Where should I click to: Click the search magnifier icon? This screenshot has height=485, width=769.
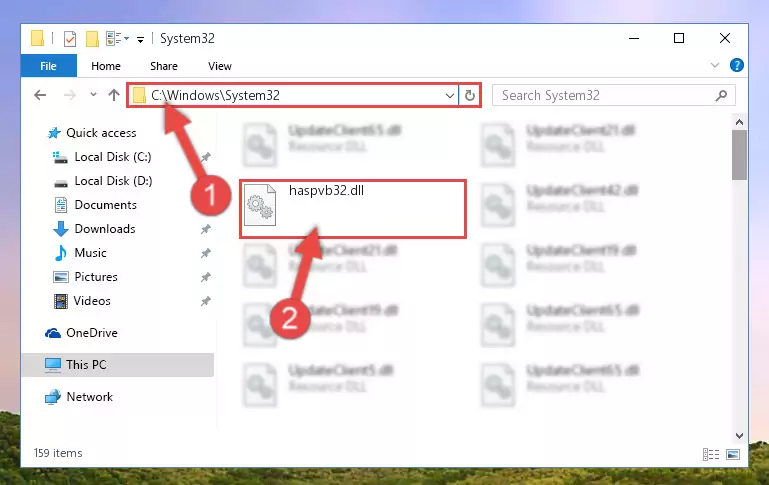coord(721,95)
